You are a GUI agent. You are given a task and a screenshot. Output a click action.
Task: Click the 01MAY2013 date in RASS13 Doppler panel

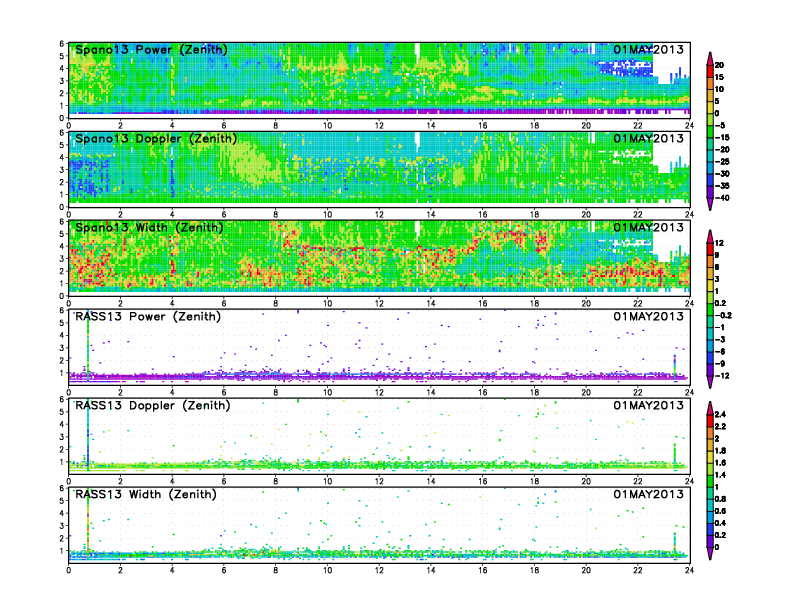[649, 405]
